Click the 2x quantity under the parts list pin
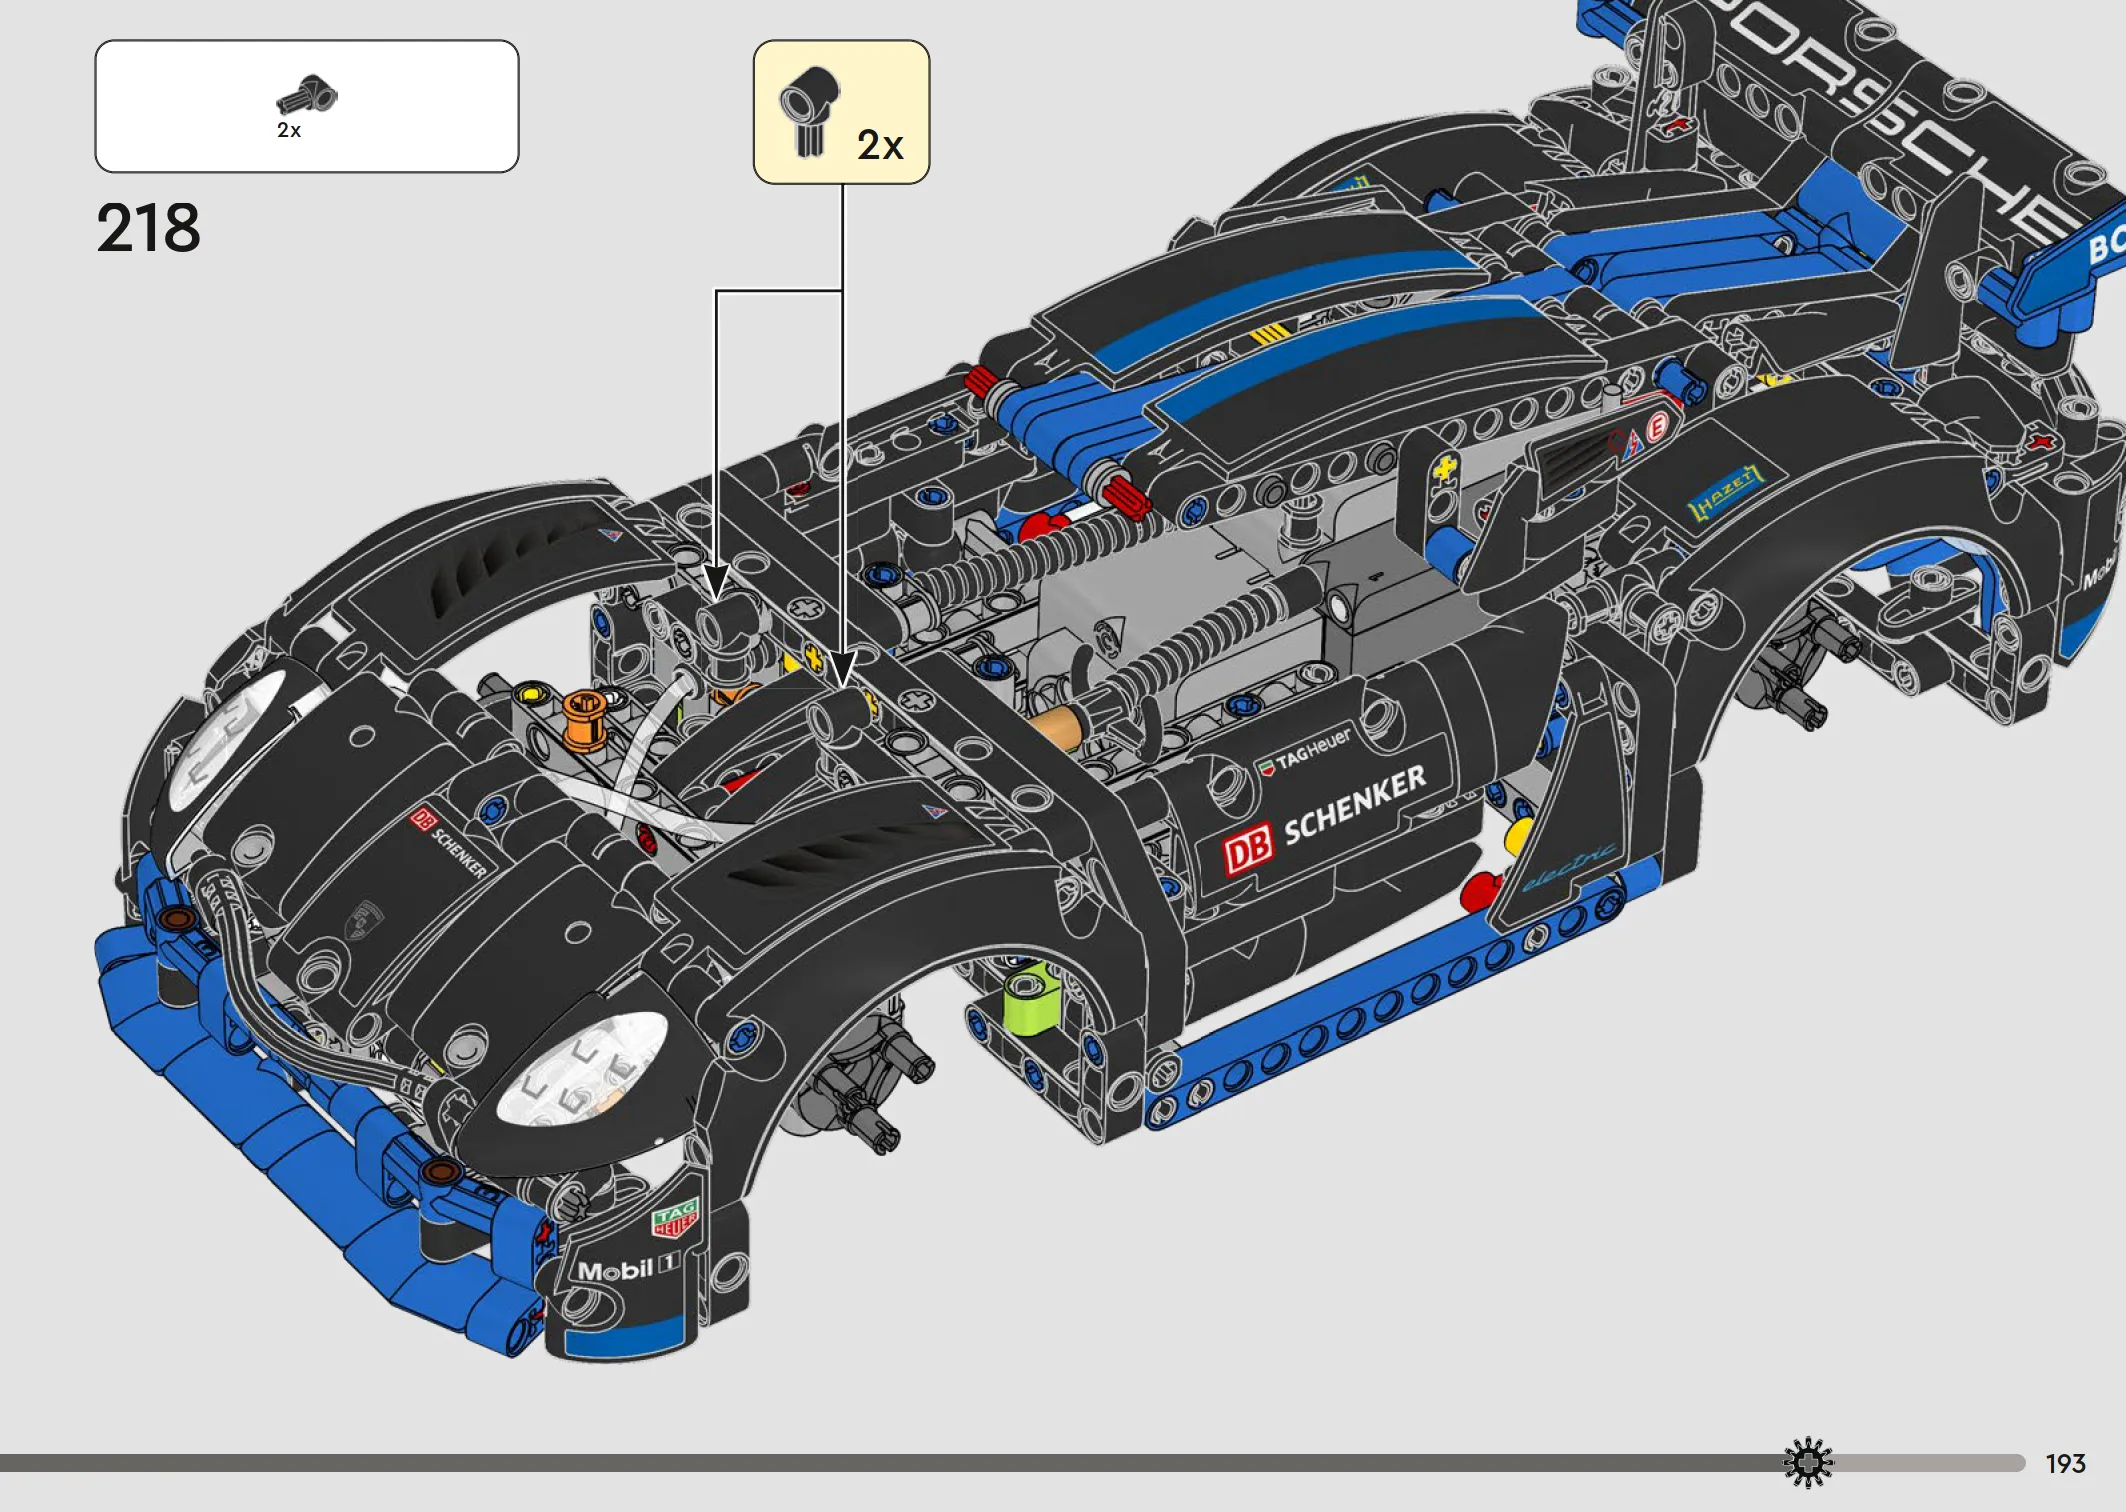Image resolution: width=2126 pixels, height=1512 pixels. pyautogui.click(x=289, y=130)
